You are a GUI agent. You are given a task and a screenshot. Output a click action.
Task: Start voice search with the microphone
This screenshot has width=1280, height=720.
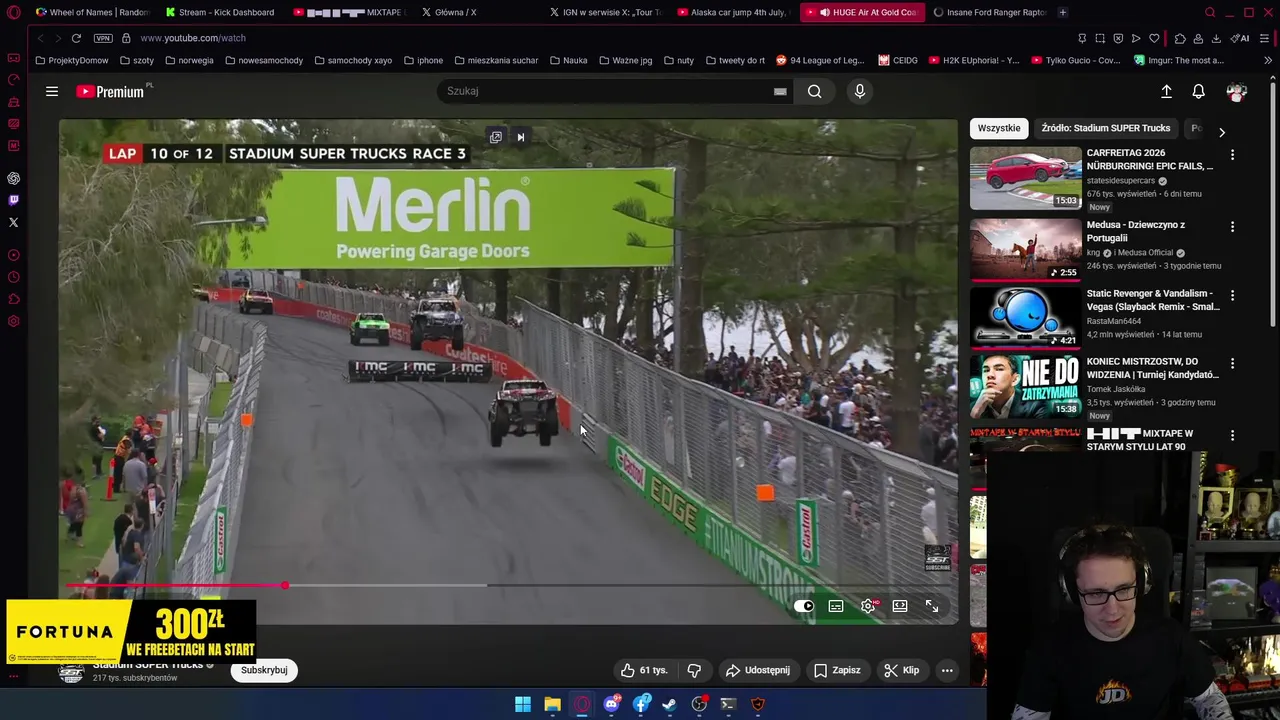tap(859, 91)
